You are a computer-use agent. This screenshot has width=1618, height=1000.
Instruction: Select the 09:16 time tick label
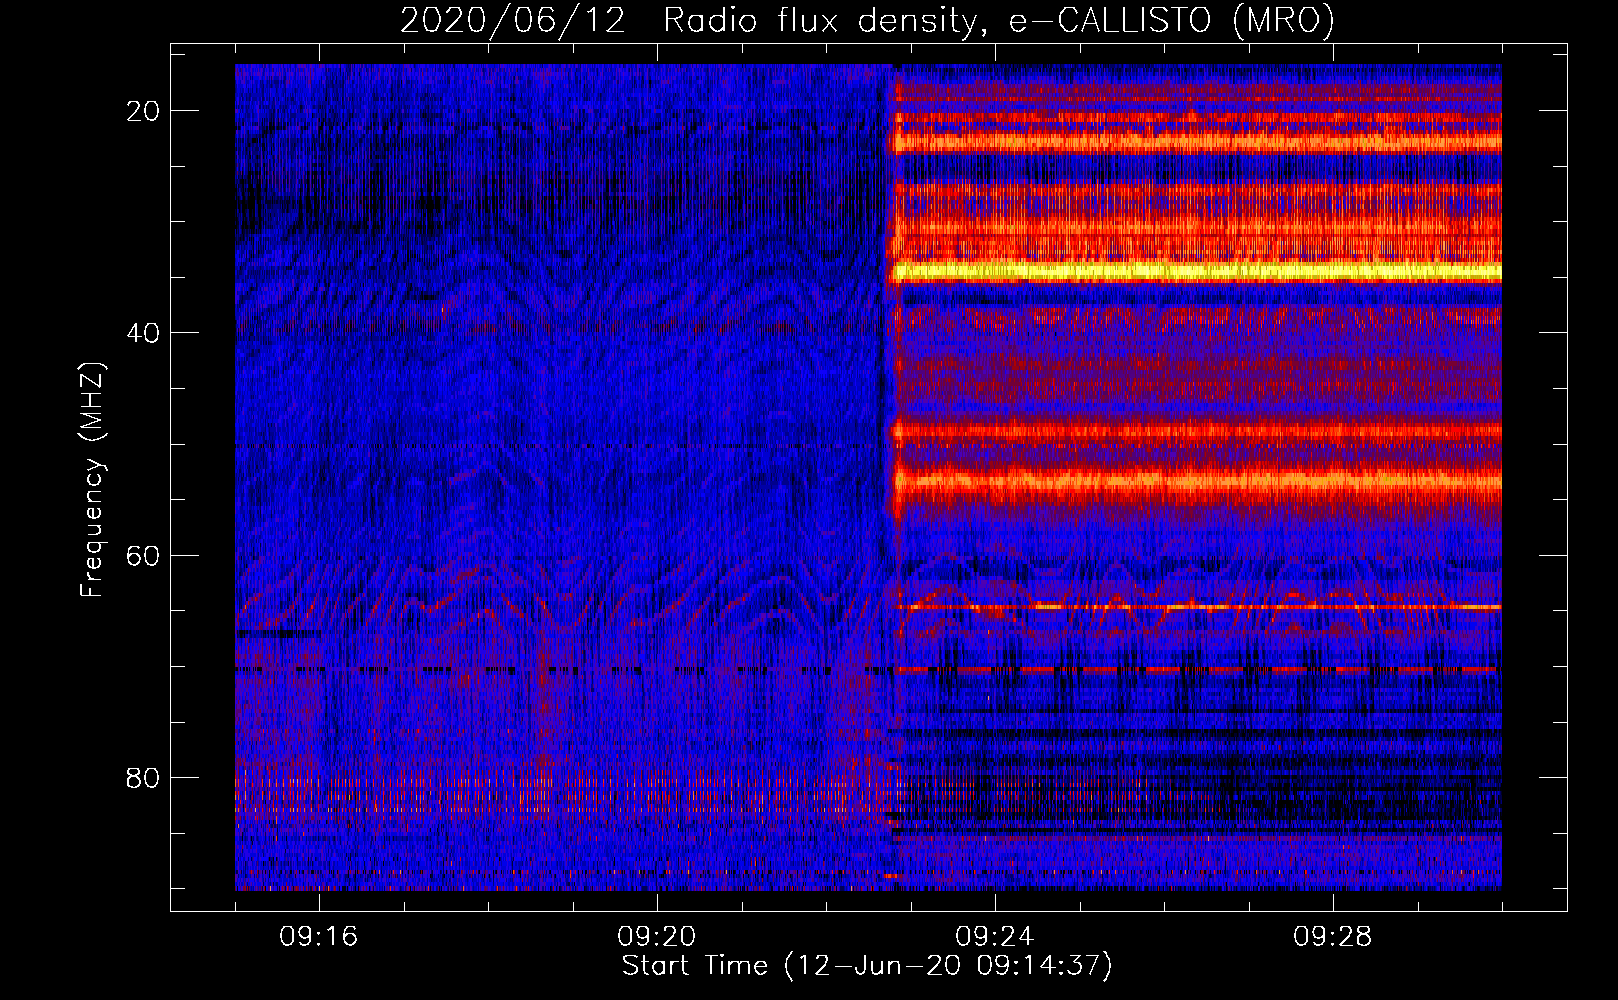tap(319, 937)
